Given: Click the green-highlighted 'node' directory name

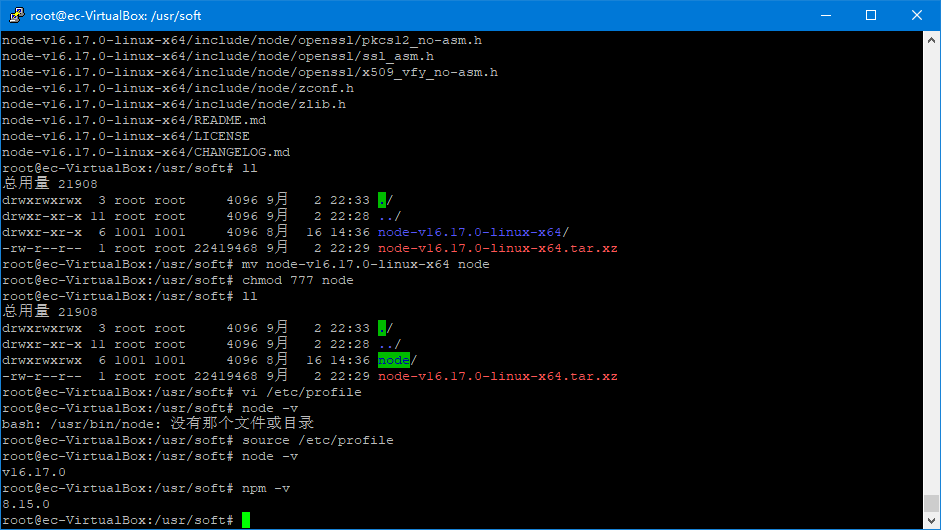Looking at the screenshot, I should pos(394,360).
